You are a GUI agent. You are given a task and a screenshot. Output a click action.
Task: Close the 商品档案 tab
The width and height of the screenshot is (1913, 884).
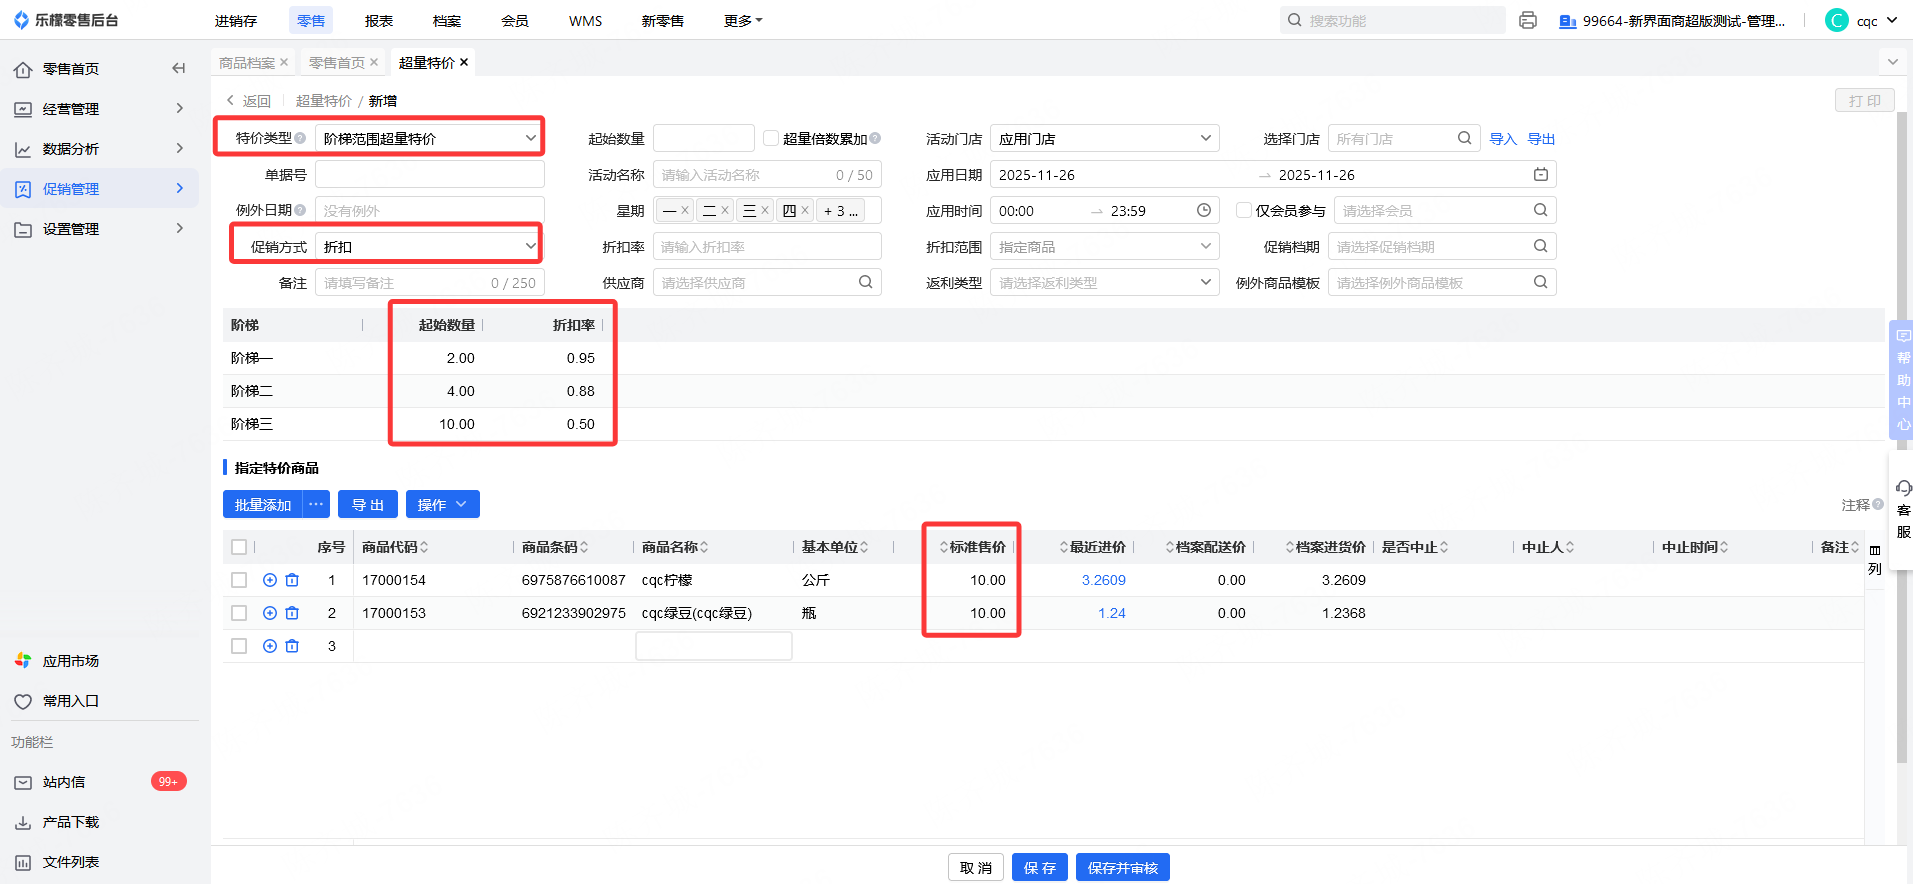click(x=284, y=62)
